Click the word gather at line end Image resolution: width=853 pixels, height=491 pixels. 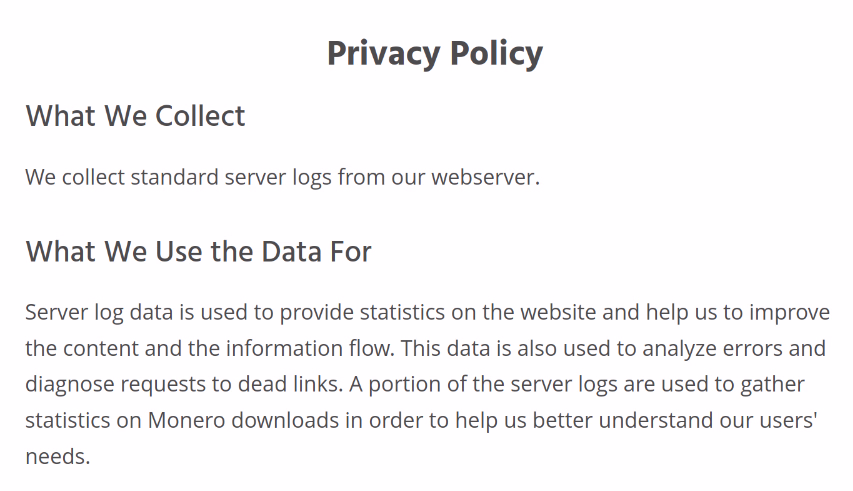coord(772,385)
